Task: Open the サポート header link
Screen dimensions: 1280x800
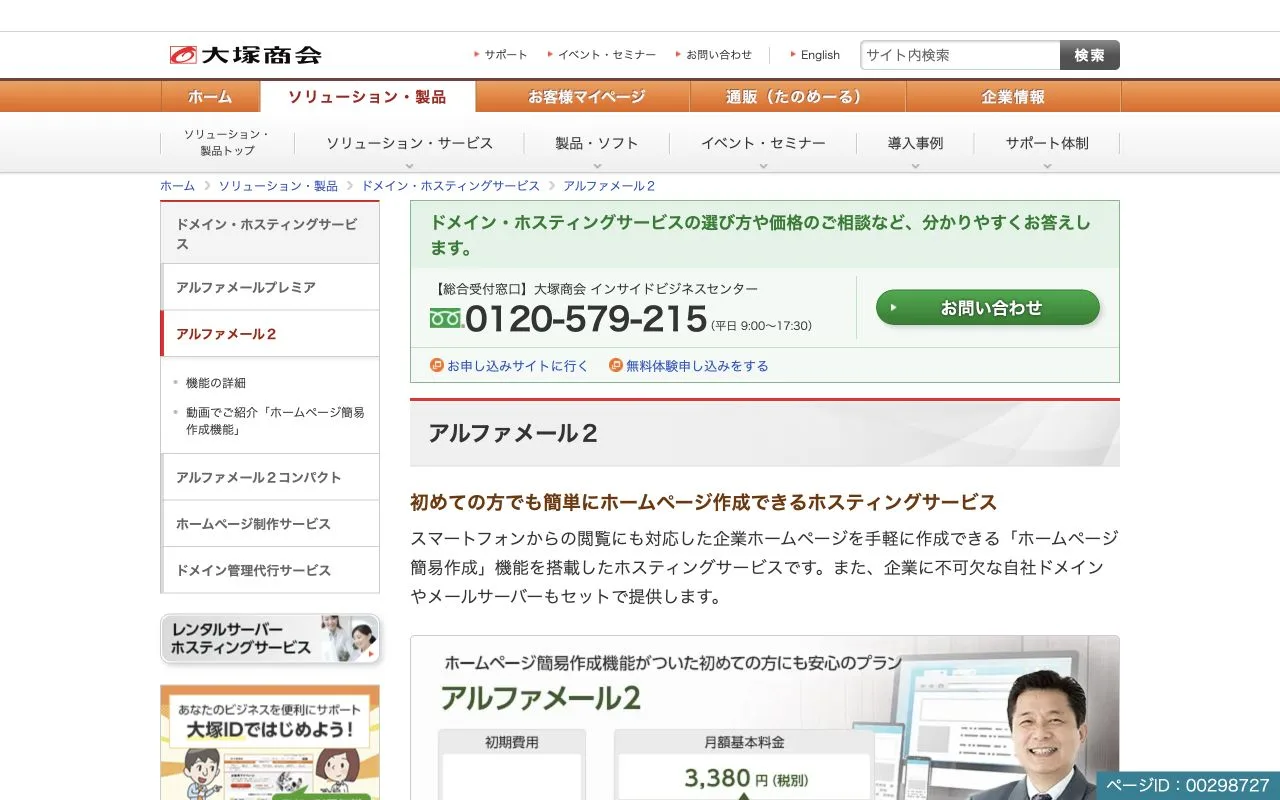Action: tap(506, 55)
